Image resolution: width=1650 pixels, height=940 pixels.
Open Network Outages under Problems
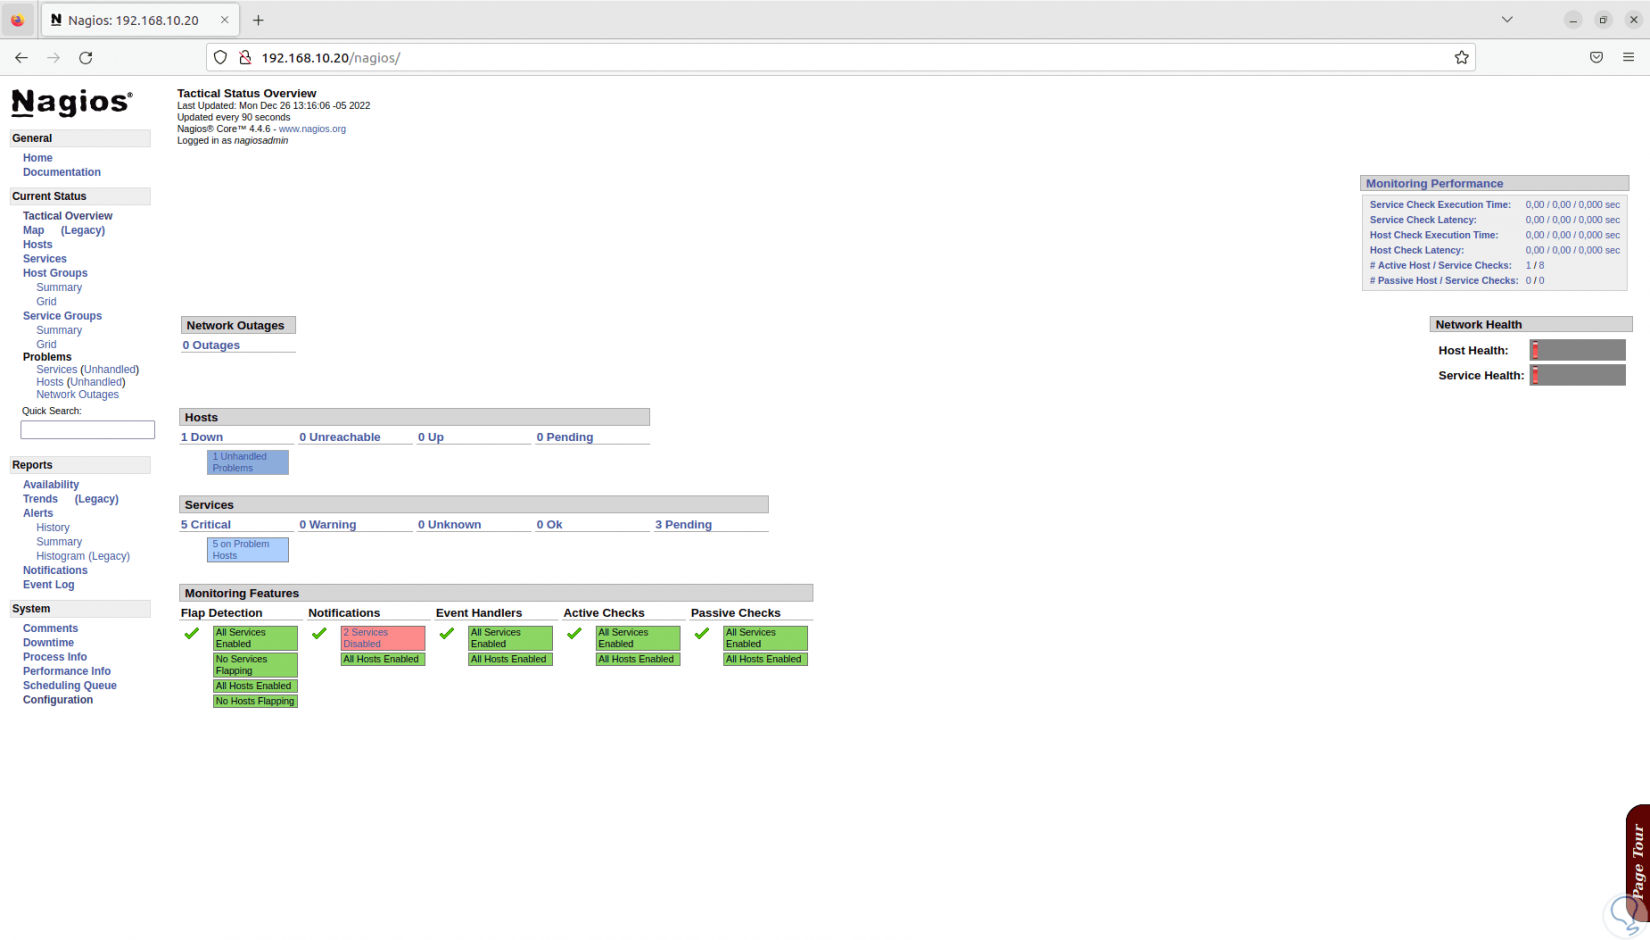click(77, 395)
